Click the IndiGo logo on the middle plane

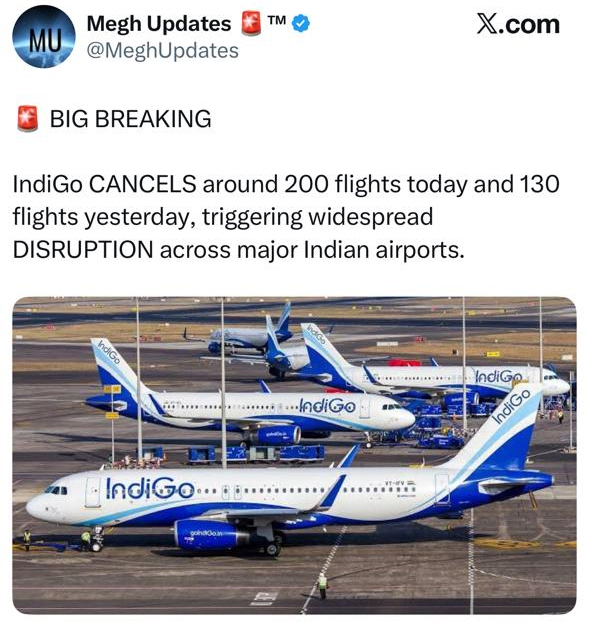click(327, 406)
